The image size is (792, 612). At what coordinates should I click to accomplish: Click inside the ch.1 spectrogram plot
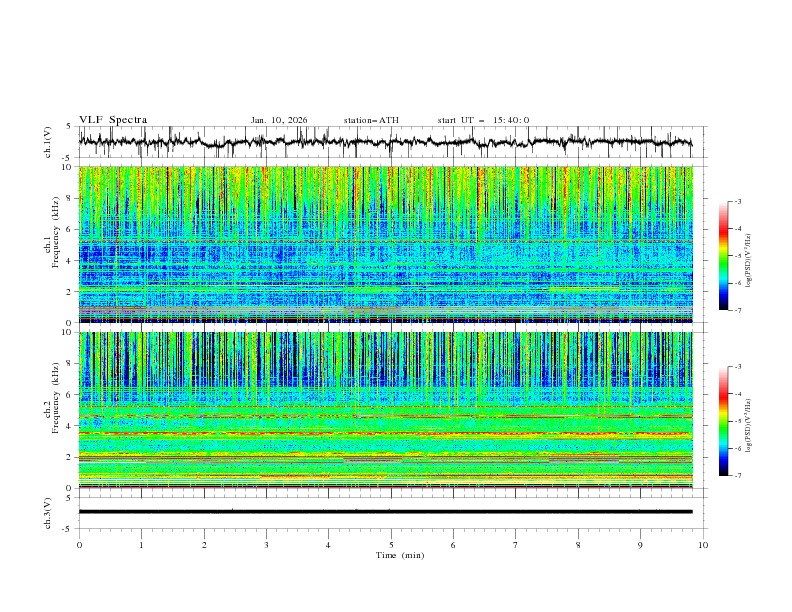pyautogui.click(x=385, y=244)
